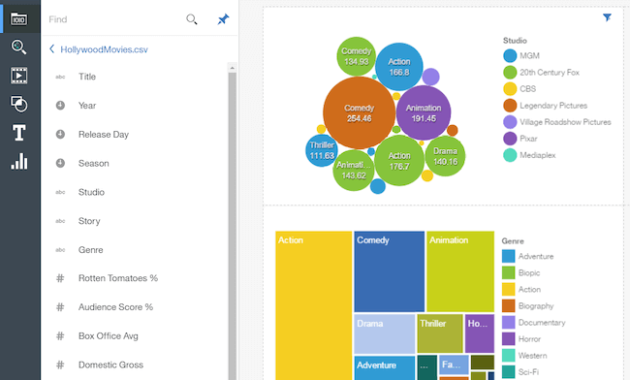This screenshot has height=380, width=630.
Task: Click the search magnifier sidebar icon
Action: [x=18, y=47]
